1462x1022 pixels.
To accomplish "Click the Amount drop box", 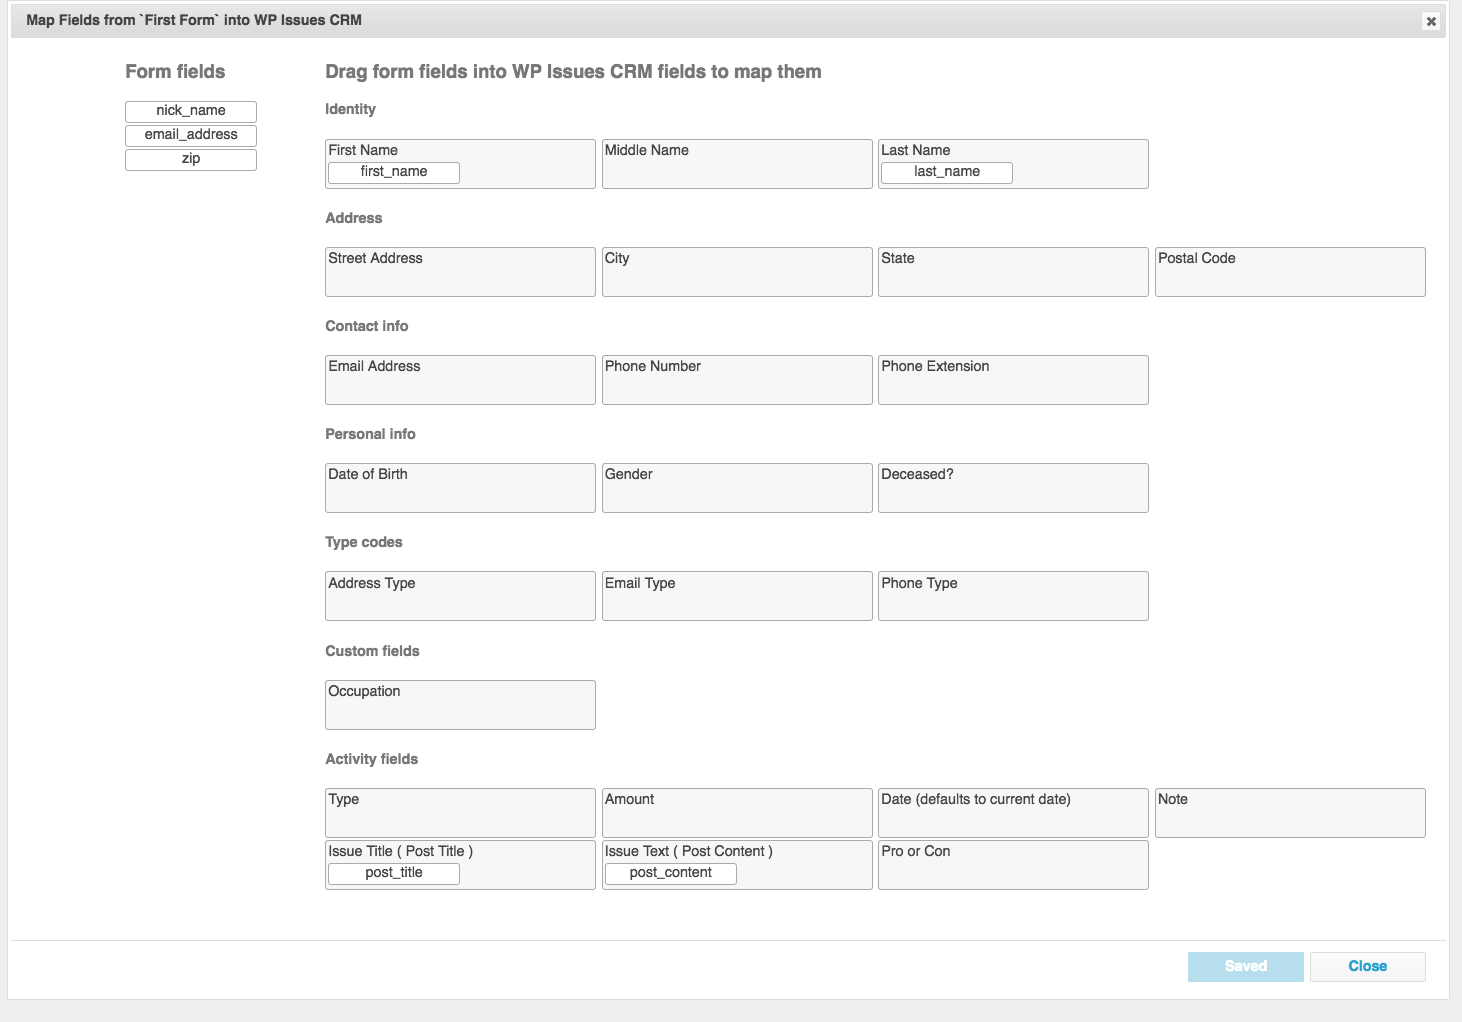I will 737,813.
